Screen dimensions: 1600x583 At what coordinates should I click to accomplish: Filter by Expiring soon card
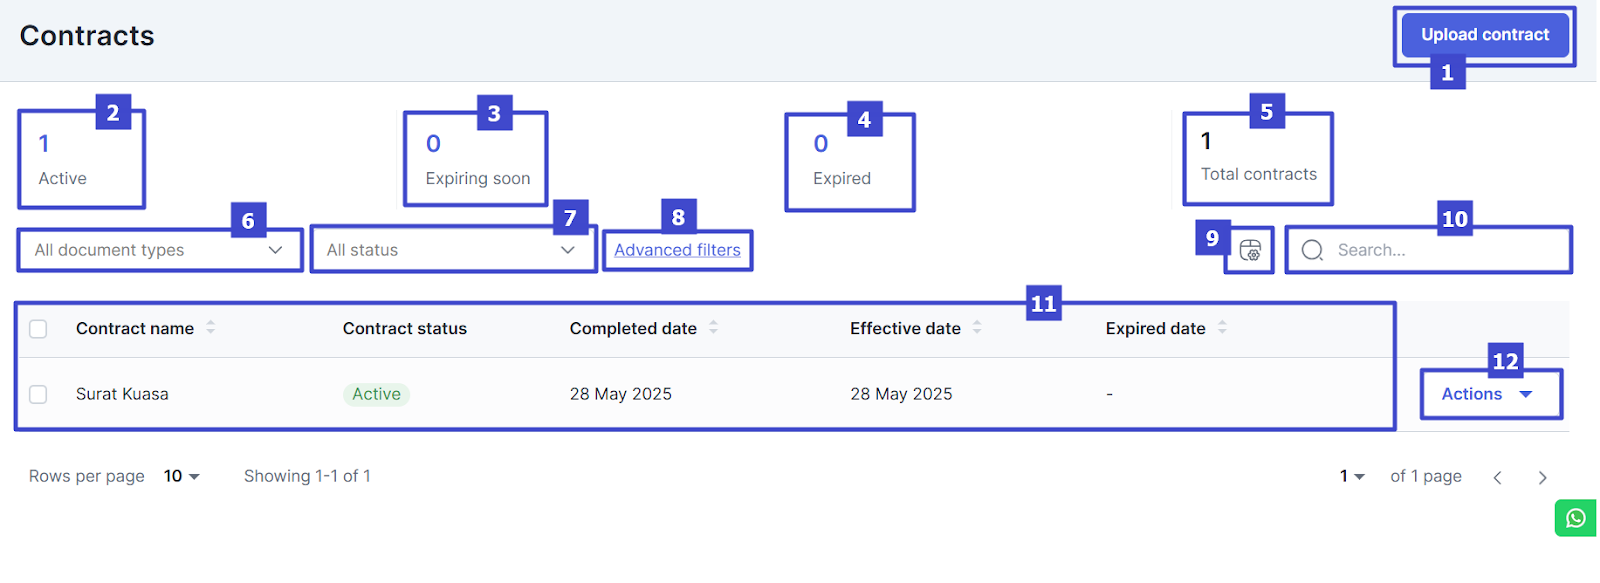point(476,160)
